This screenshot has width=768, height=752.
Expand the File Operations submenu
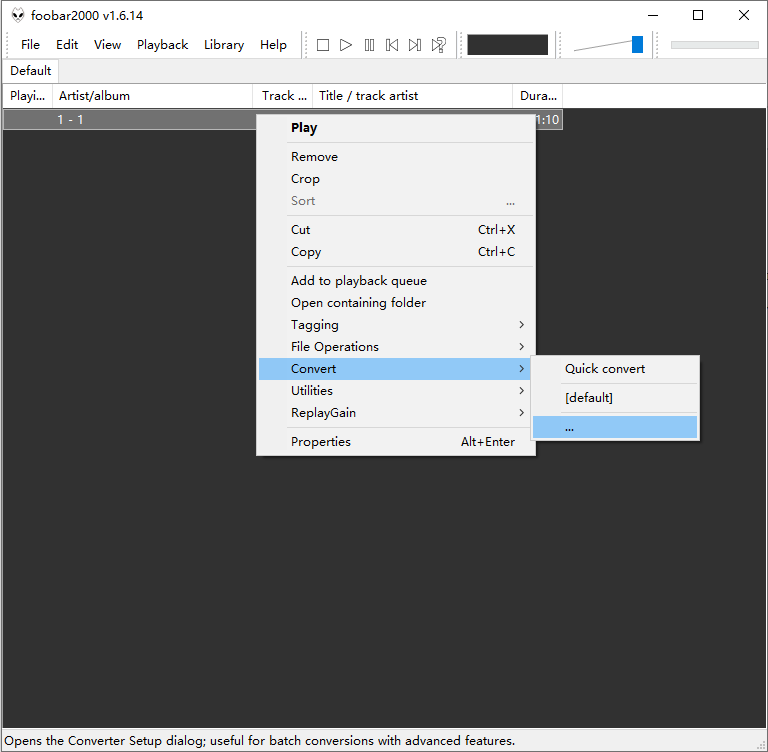coord(396,347)
